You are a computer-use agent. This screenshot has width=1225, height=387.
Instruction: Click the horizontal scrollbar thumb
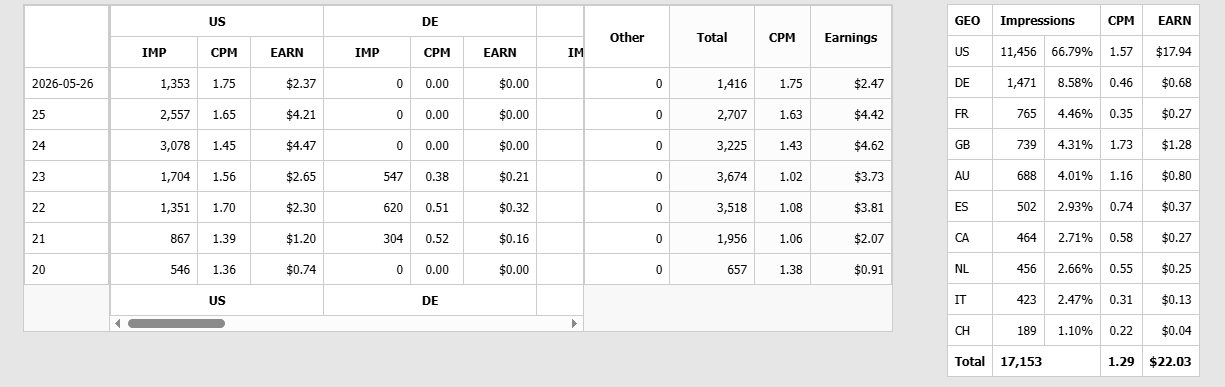(176, 323)
